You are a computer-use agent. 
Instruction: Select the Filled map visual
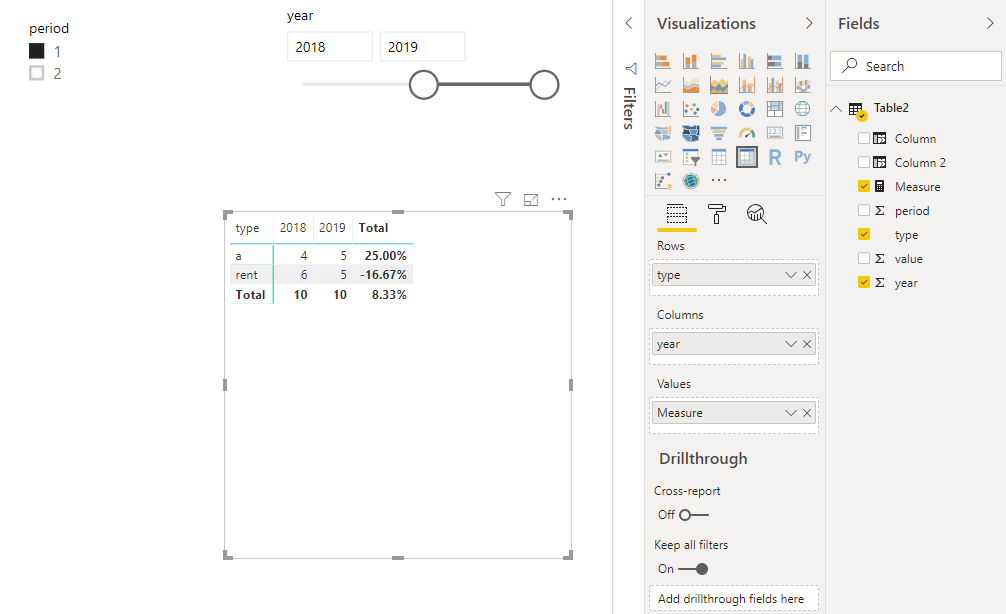[x=663, y=133]
